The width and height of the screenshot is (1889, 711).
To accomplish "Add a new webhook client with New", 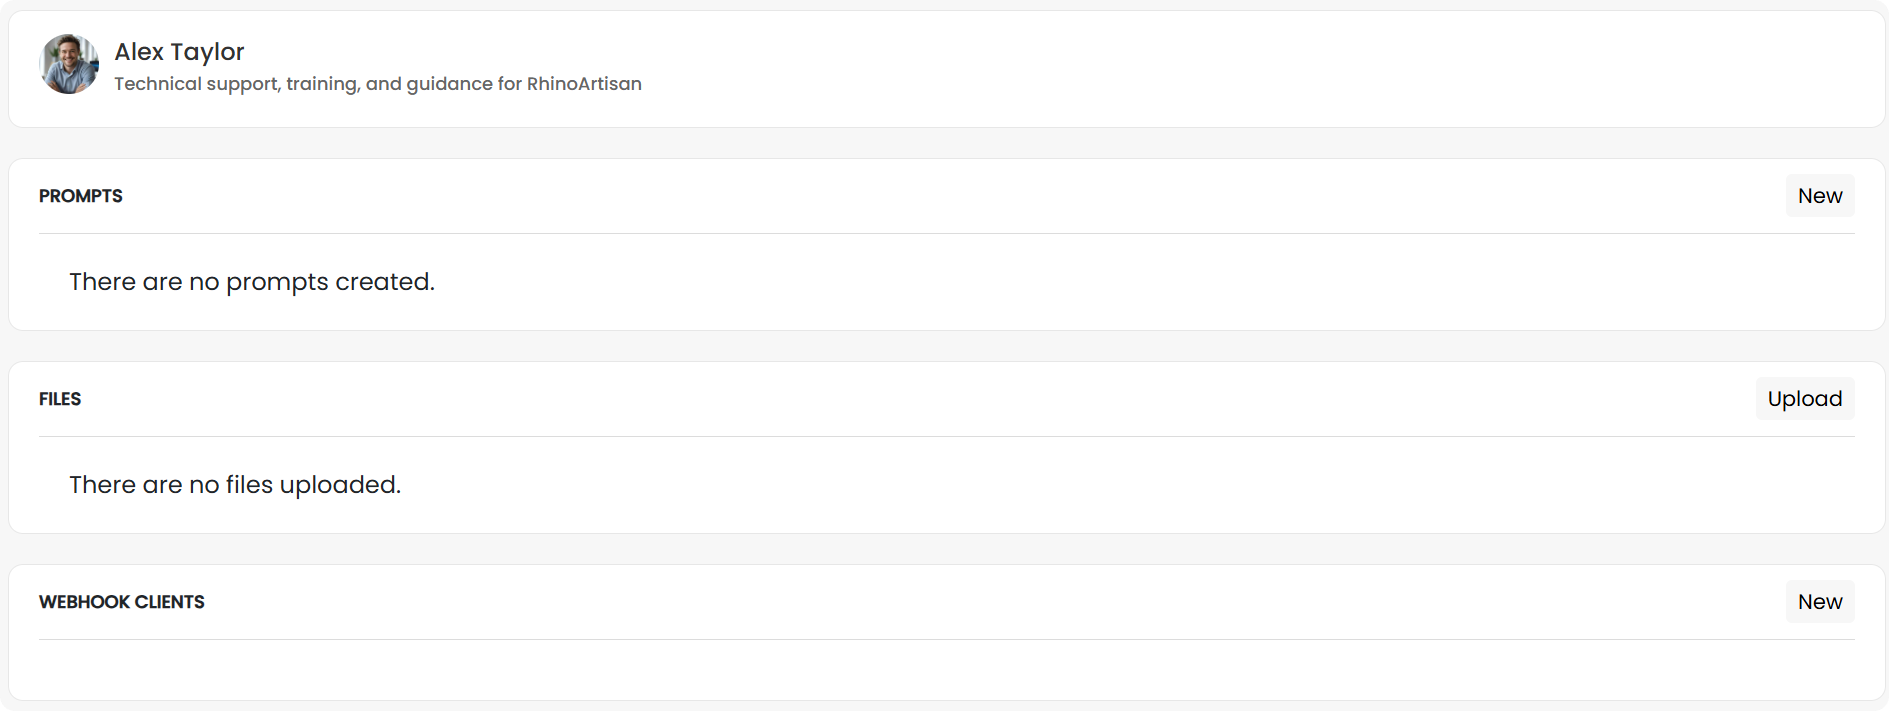I will [1820, 602].
